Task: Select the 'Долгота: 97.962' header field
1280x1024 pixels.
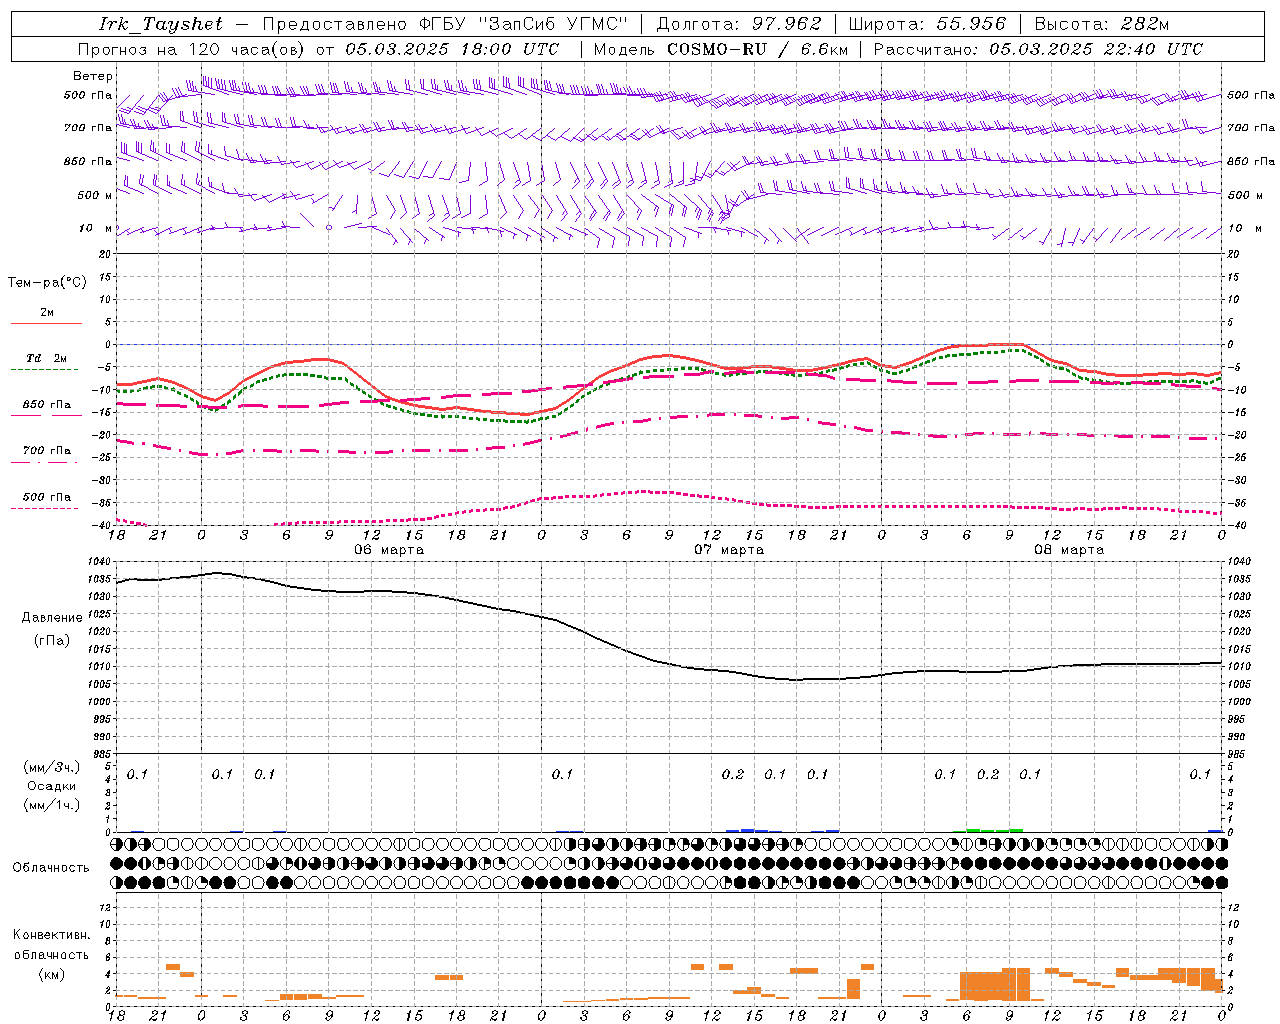Action: point(739,24)
